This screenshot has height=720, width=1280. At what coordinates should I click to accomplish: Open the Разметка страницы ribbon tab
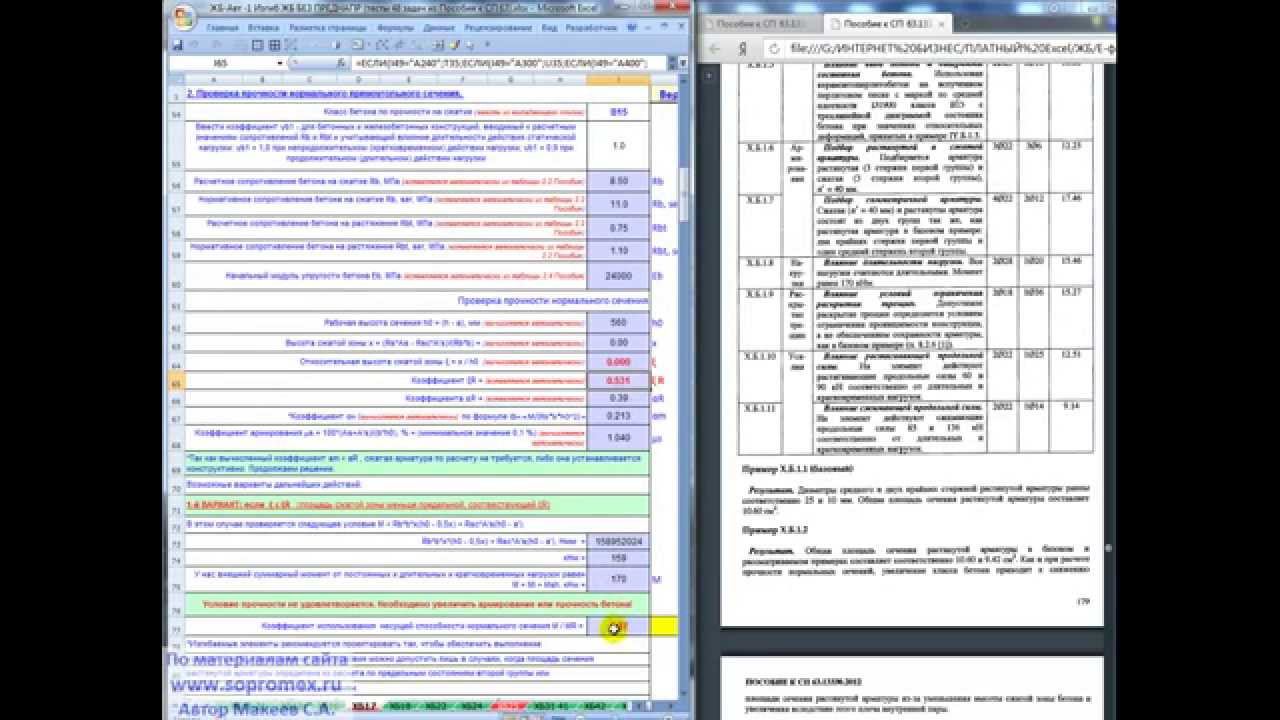[x=328, y=28]
